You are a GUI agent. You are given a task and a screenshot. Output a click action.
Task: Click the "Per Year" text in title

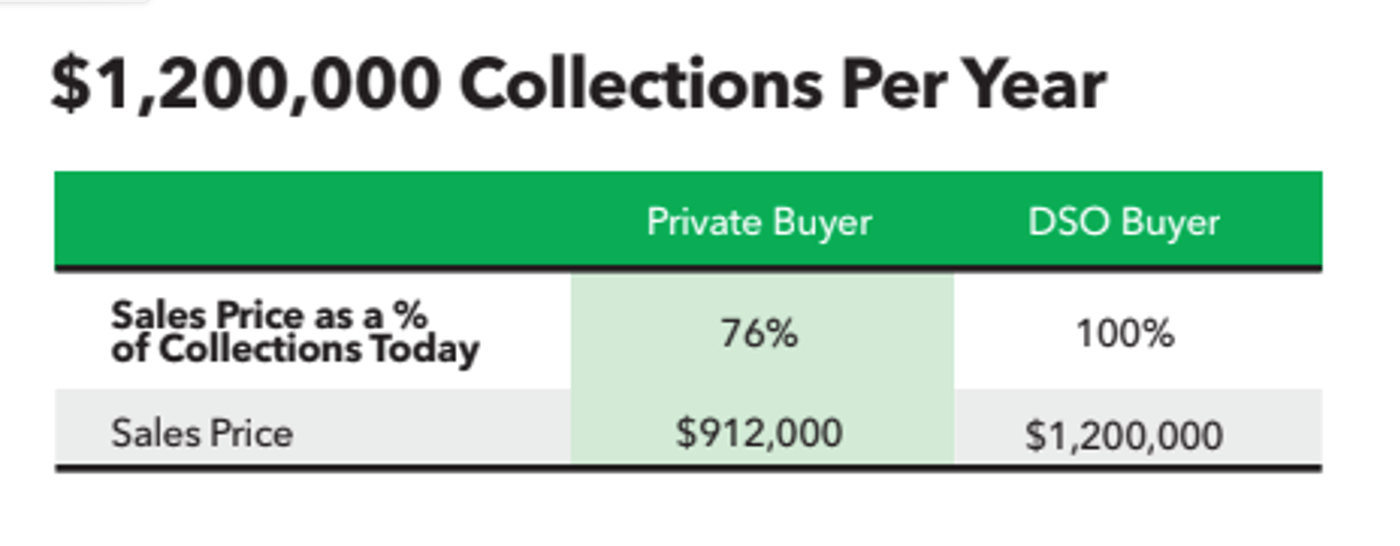[x=973, y=86]
